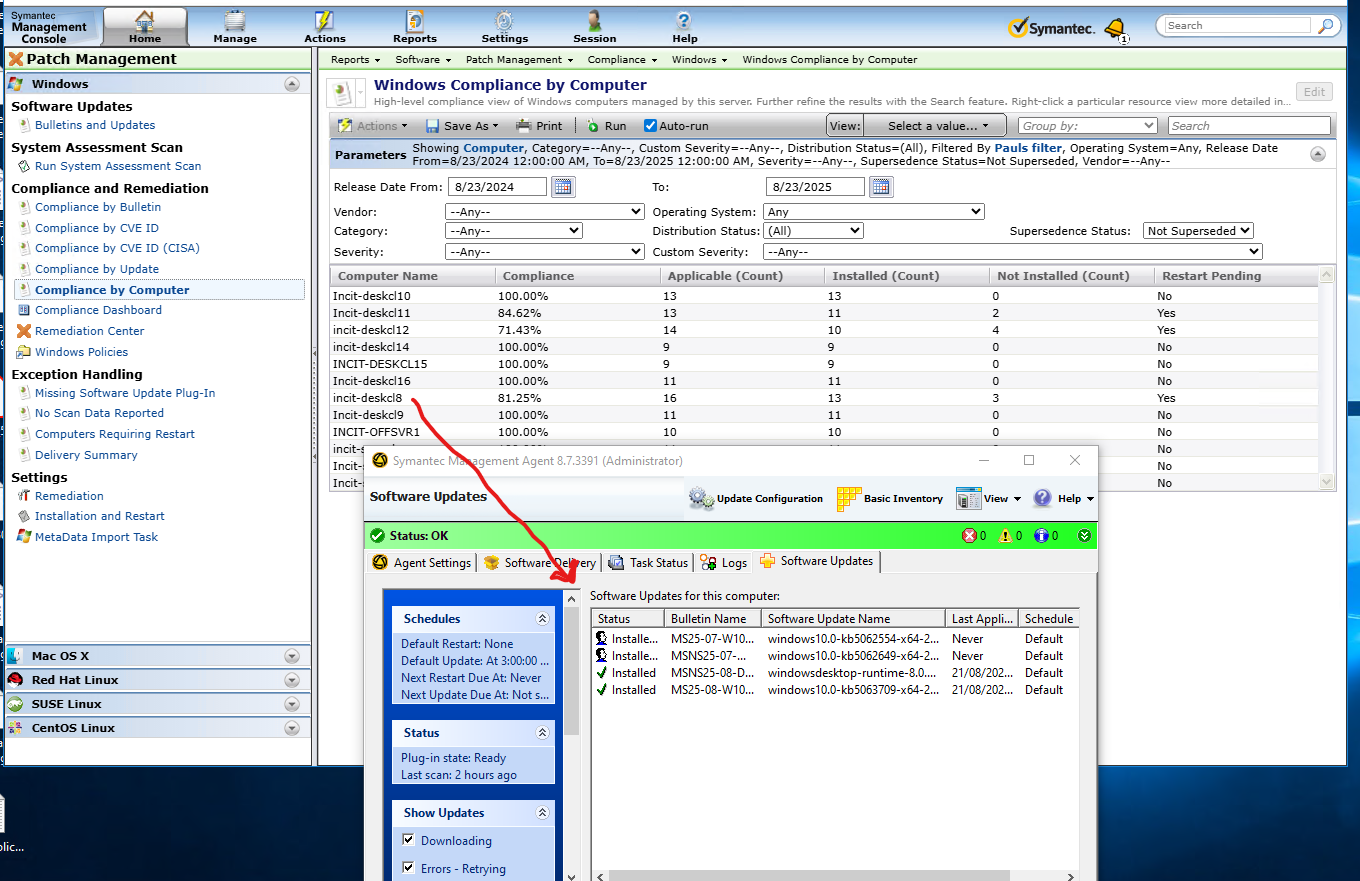Open the Remediation Center link
This screenshot has height=881, width=1360.
[90, 331]
